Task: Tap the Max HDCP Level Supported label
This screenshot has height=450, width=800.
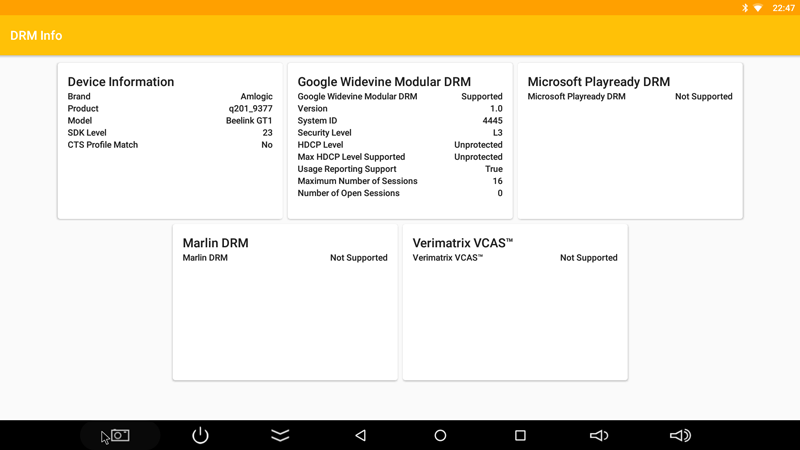Action: tap(351, 157)
